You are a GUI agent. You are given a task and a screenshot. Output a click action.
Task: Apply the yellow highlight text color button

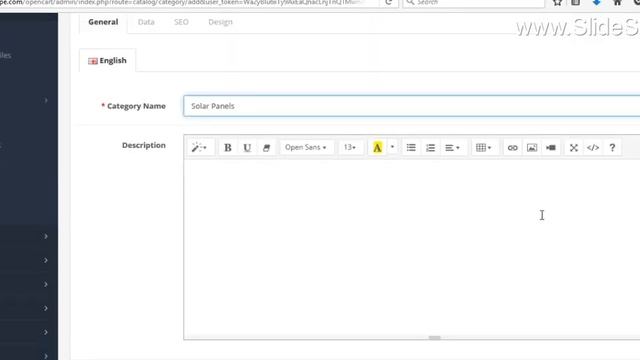[377, 147]
